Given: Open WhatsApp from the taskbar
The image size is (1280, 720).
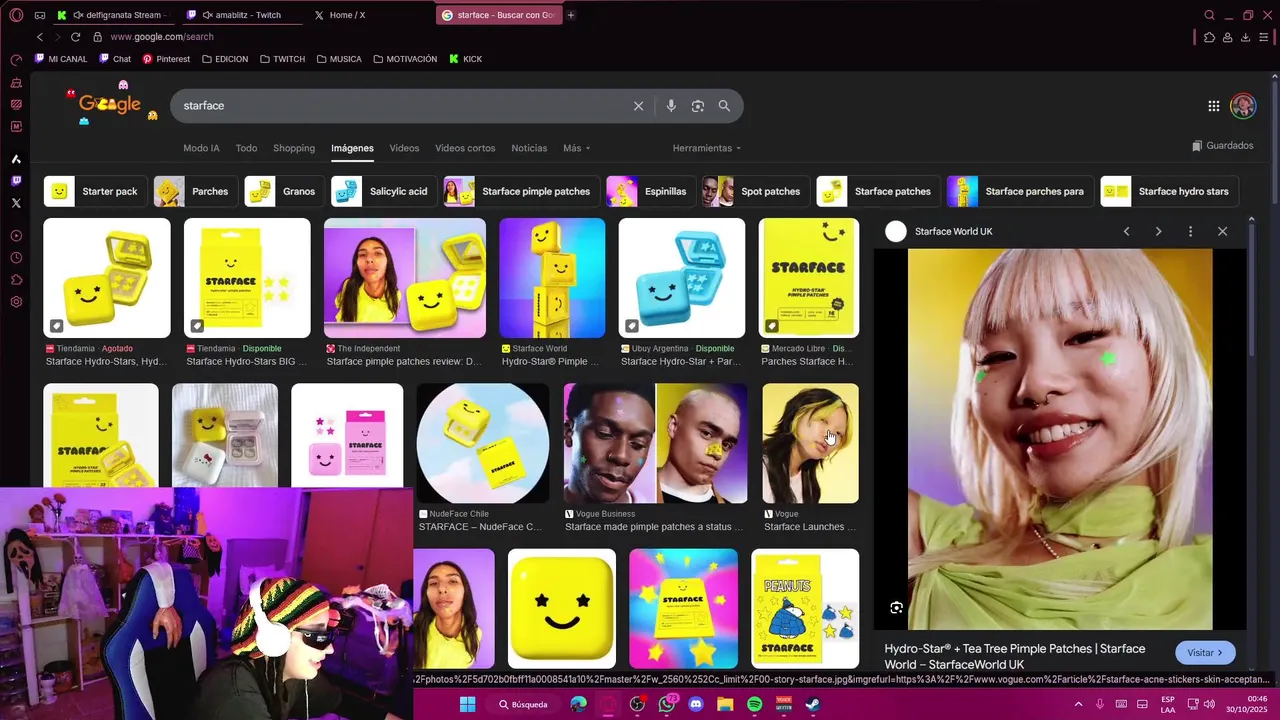Looking at the screenshot, I should (x=667, y=704).
